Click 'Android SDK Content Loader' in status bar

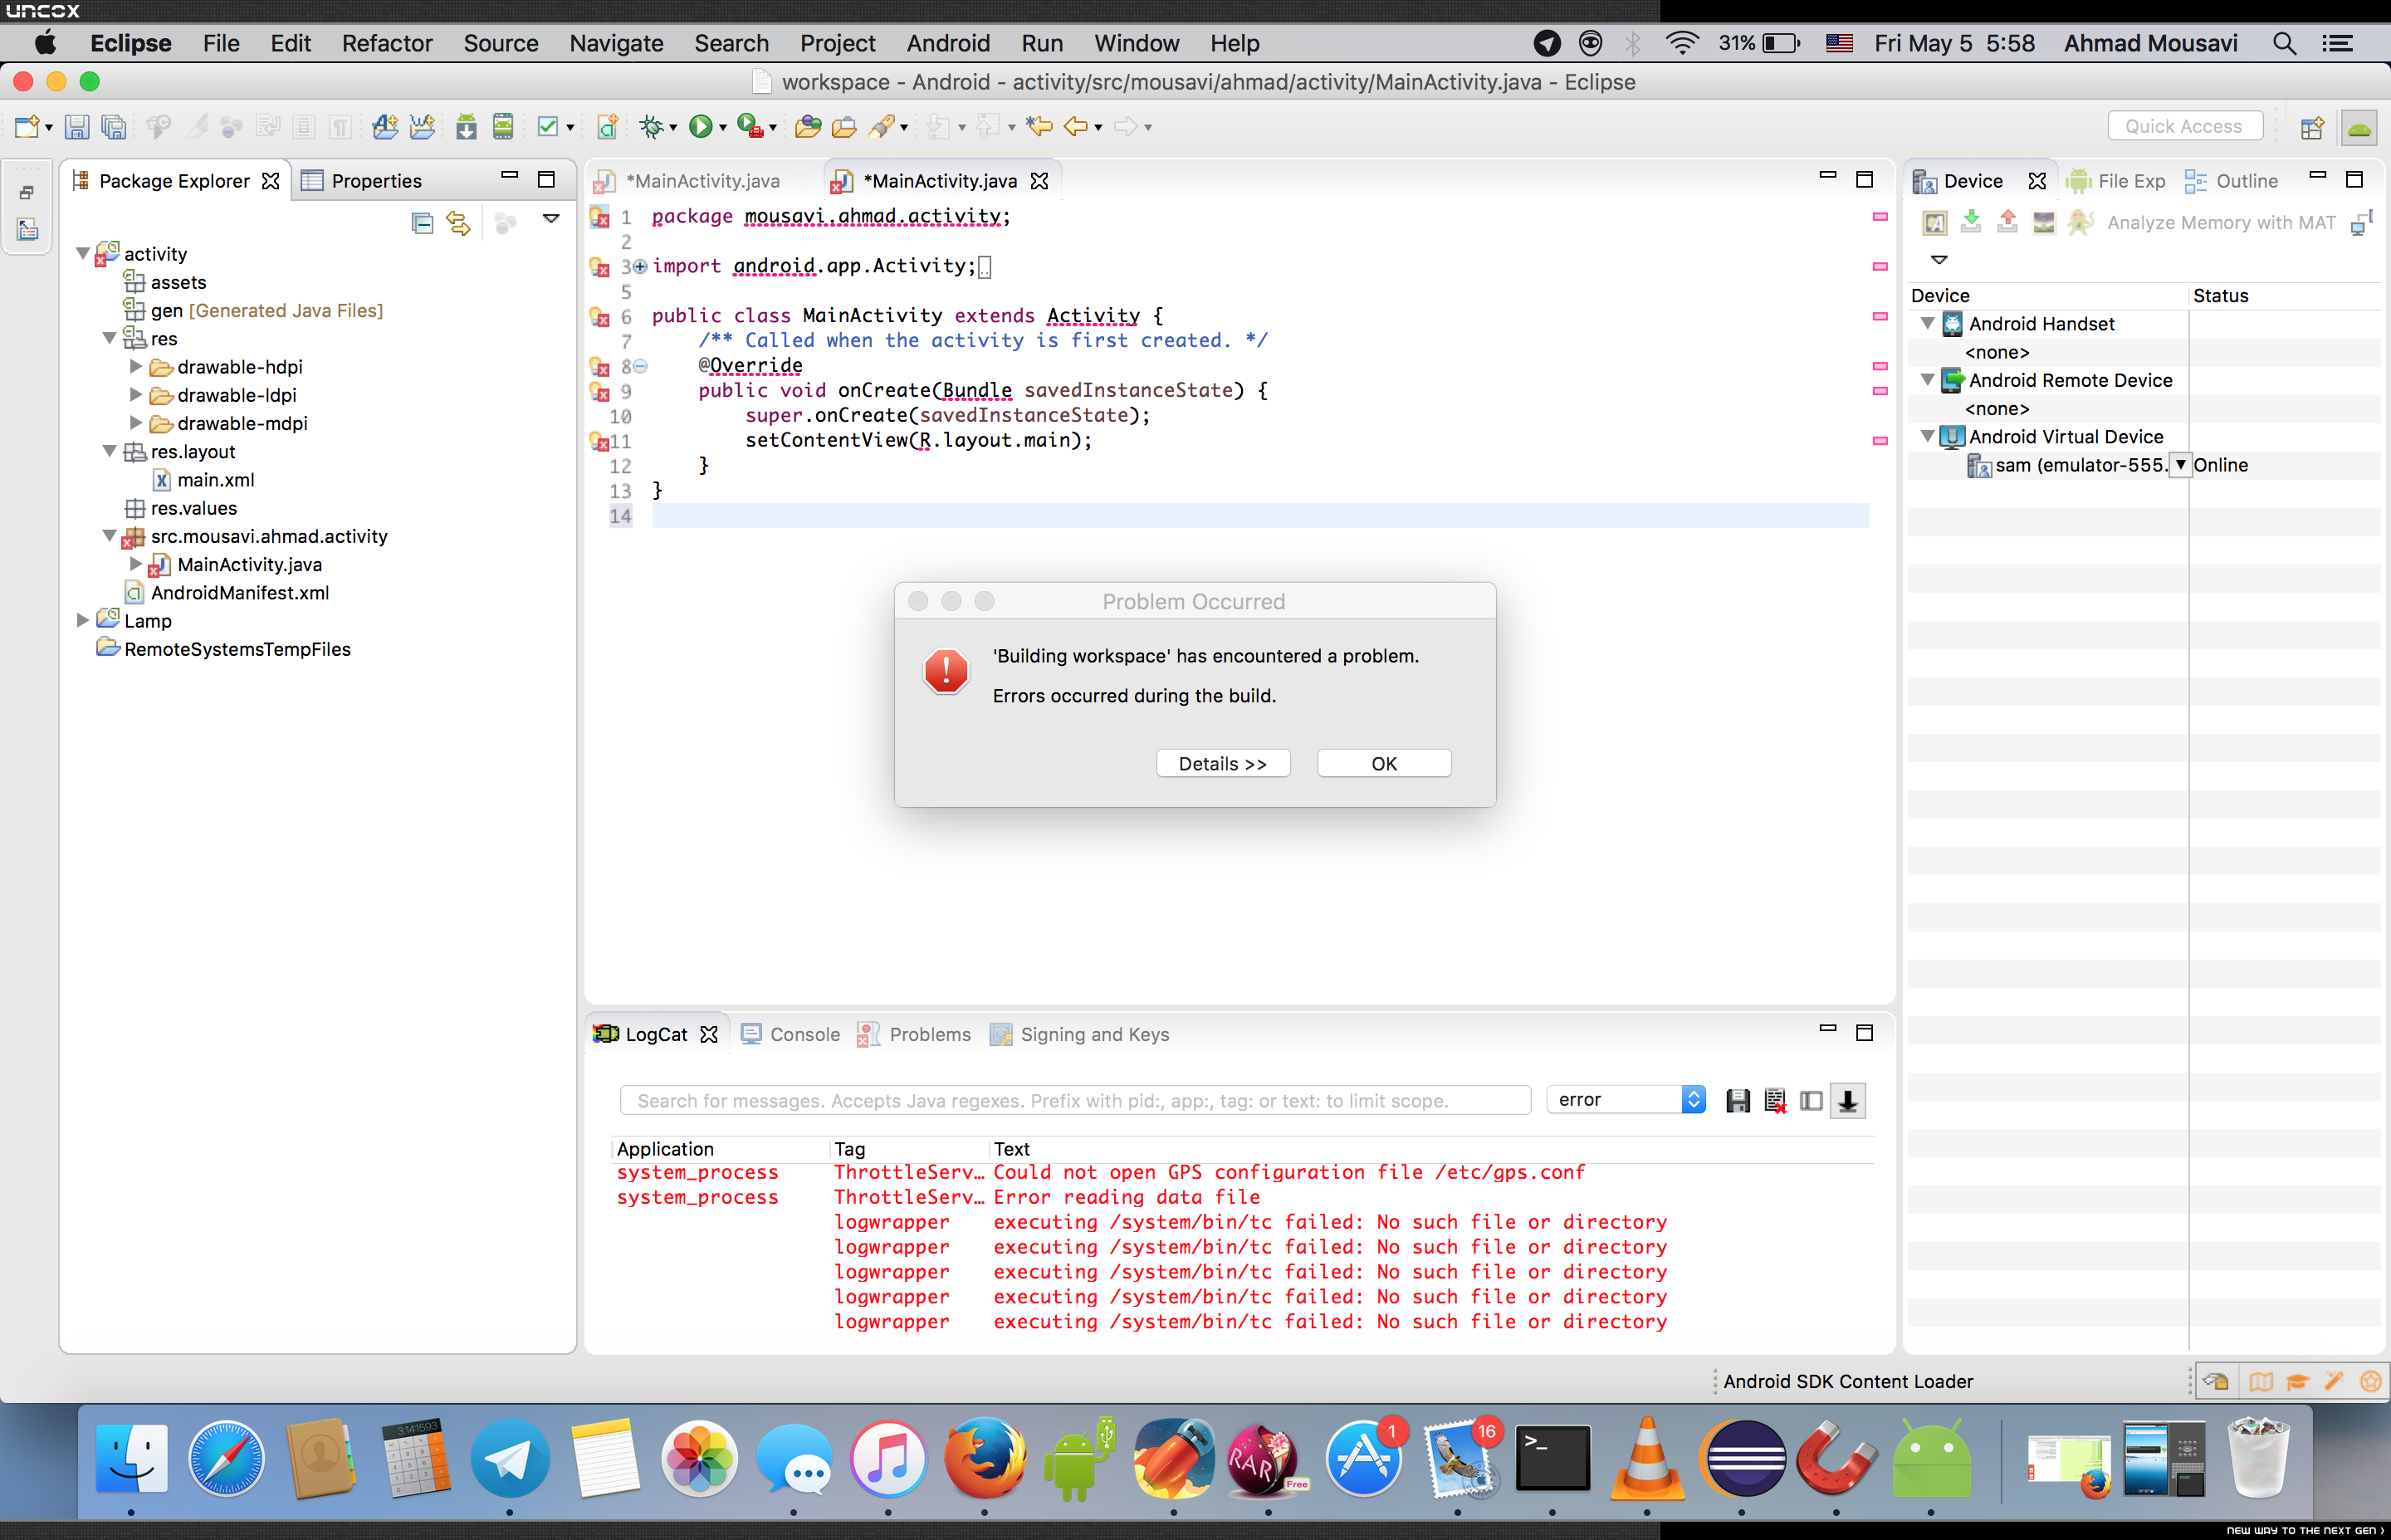tap(1848, 1381)
